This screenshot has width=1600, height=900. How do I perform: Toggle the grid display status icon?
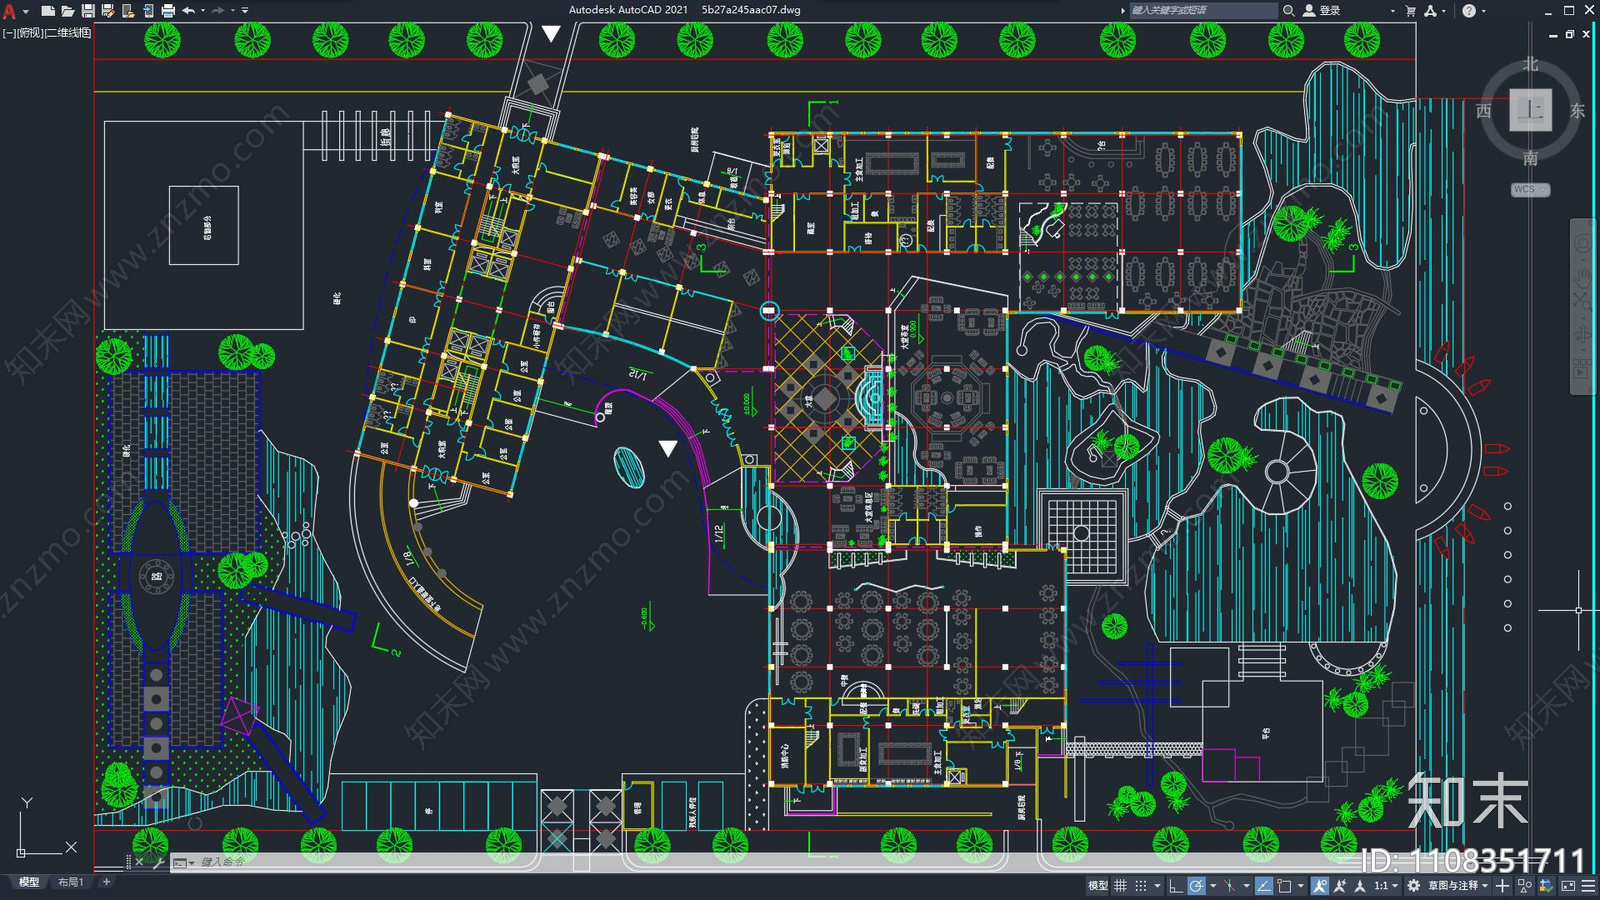tap(1120, 886)
